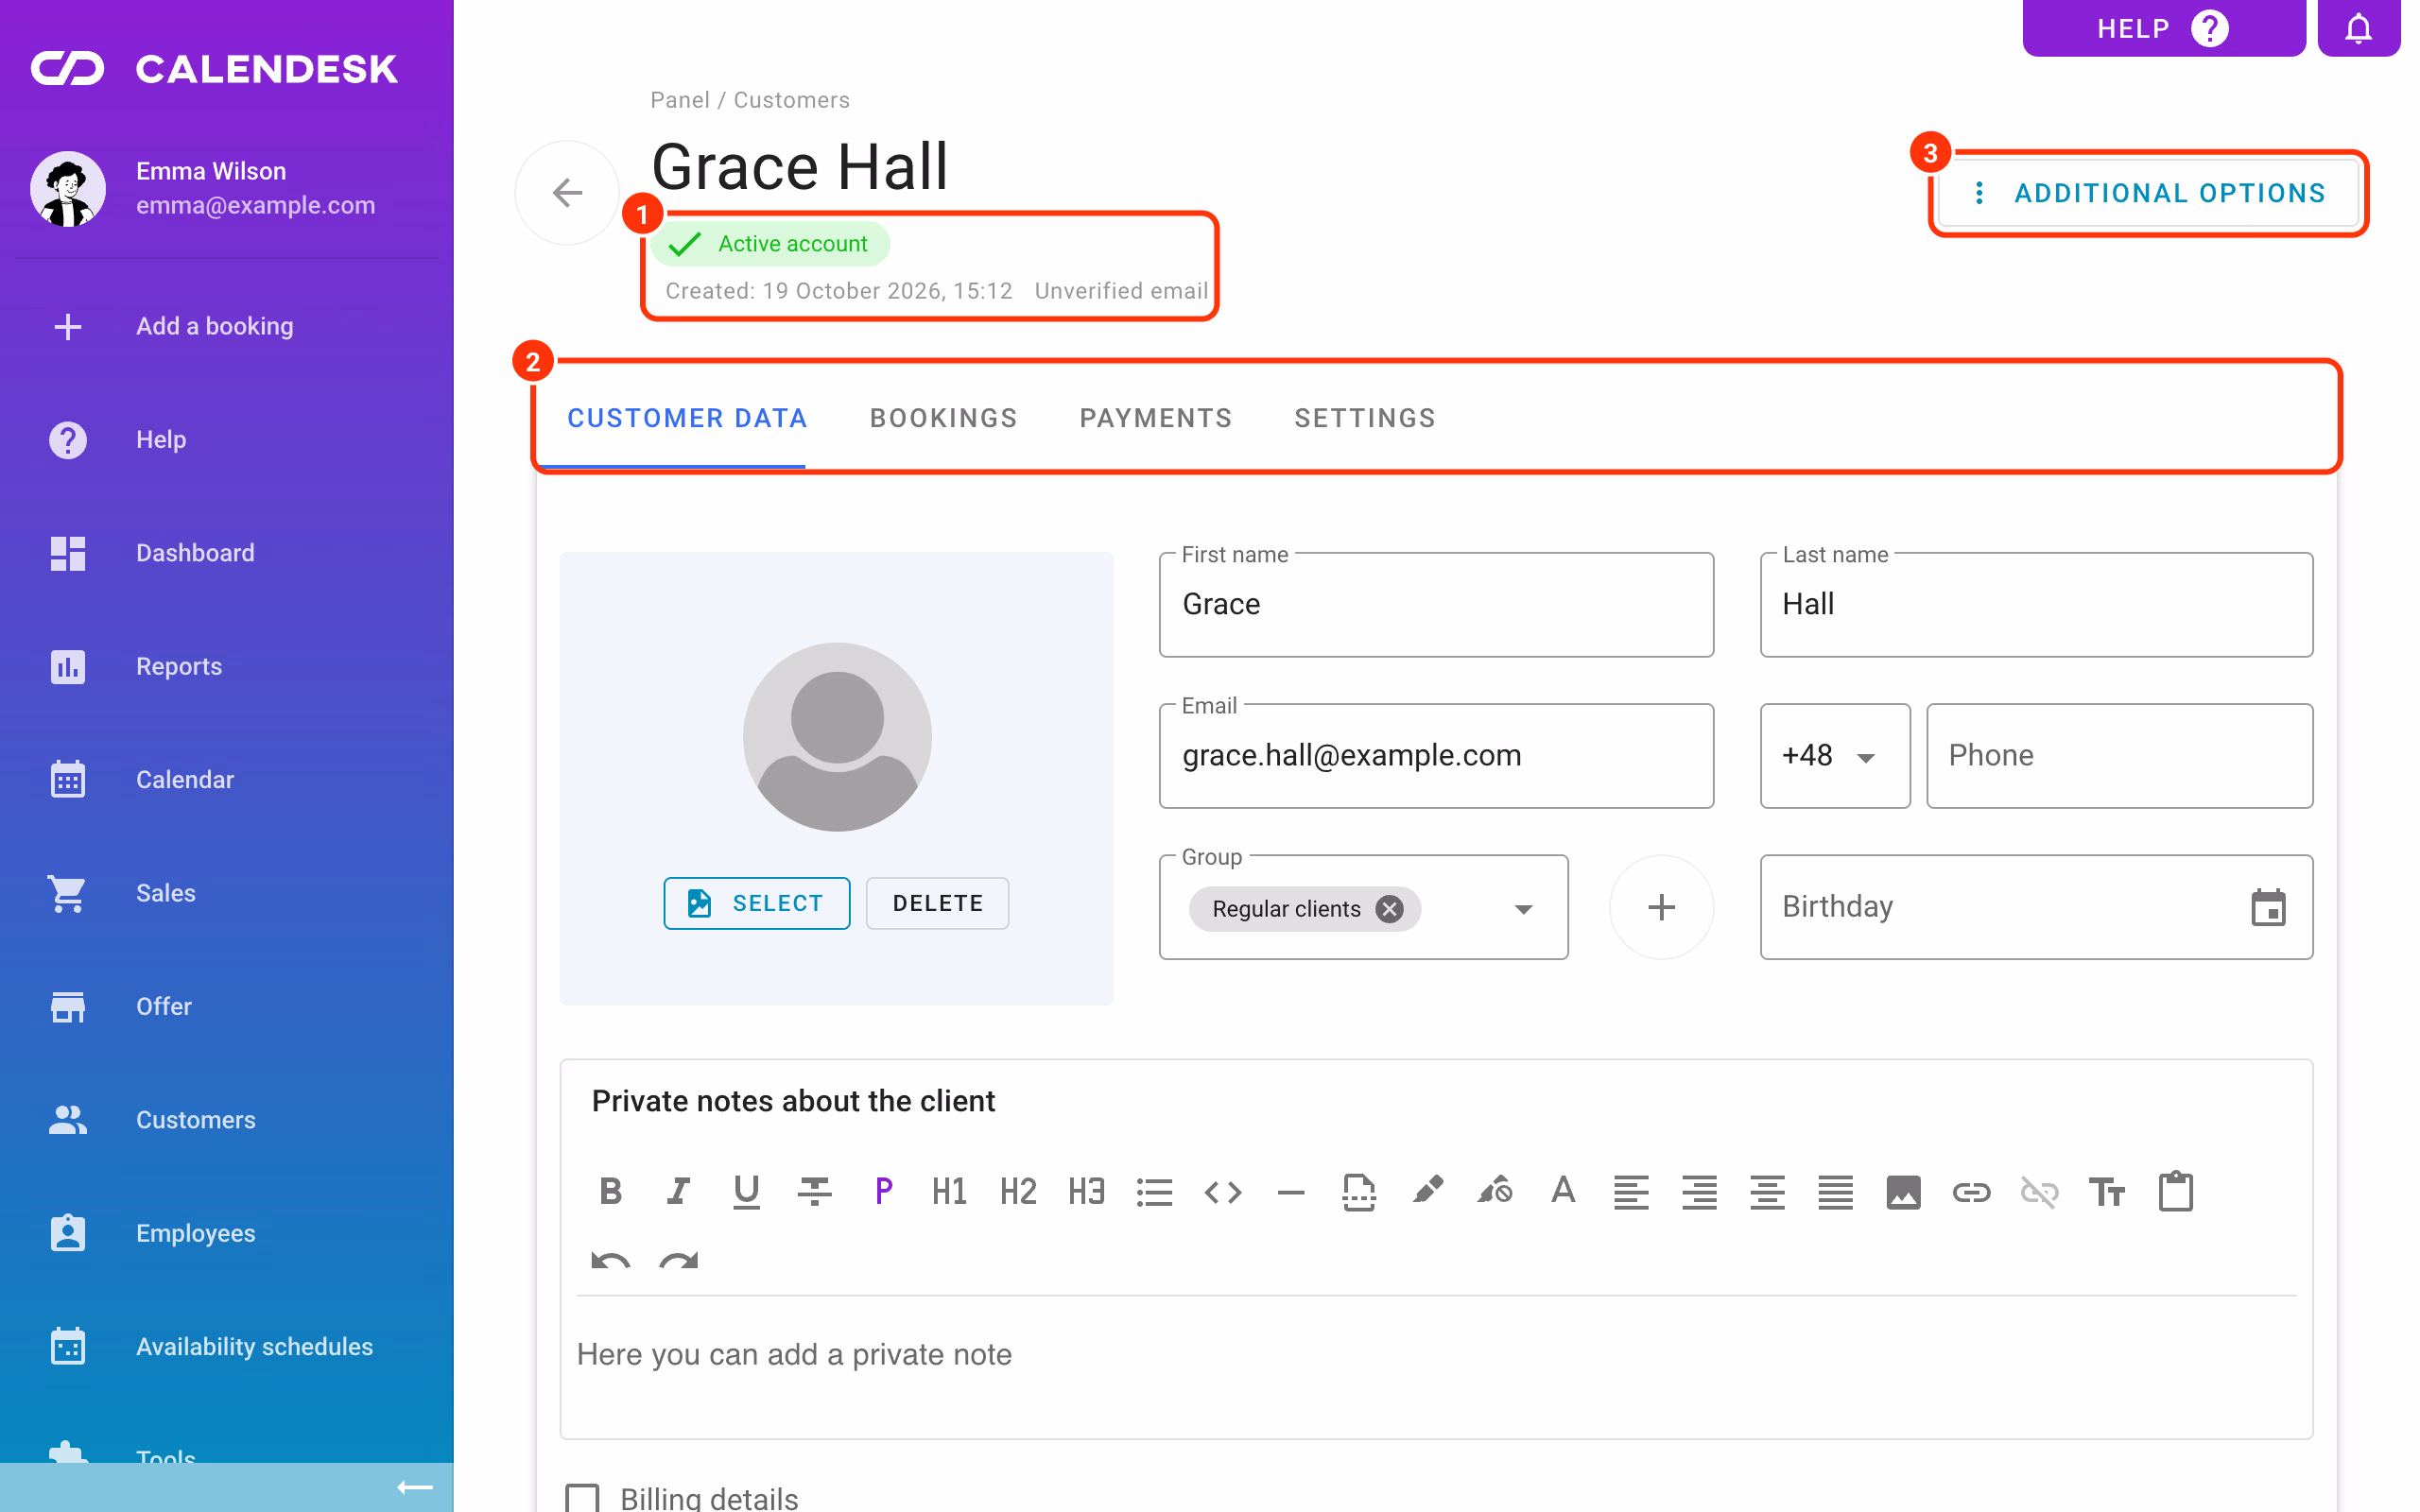The width and height of the screenshot is (2420, 1512).
Task: Click the Phone input field
Action: 2119,755
